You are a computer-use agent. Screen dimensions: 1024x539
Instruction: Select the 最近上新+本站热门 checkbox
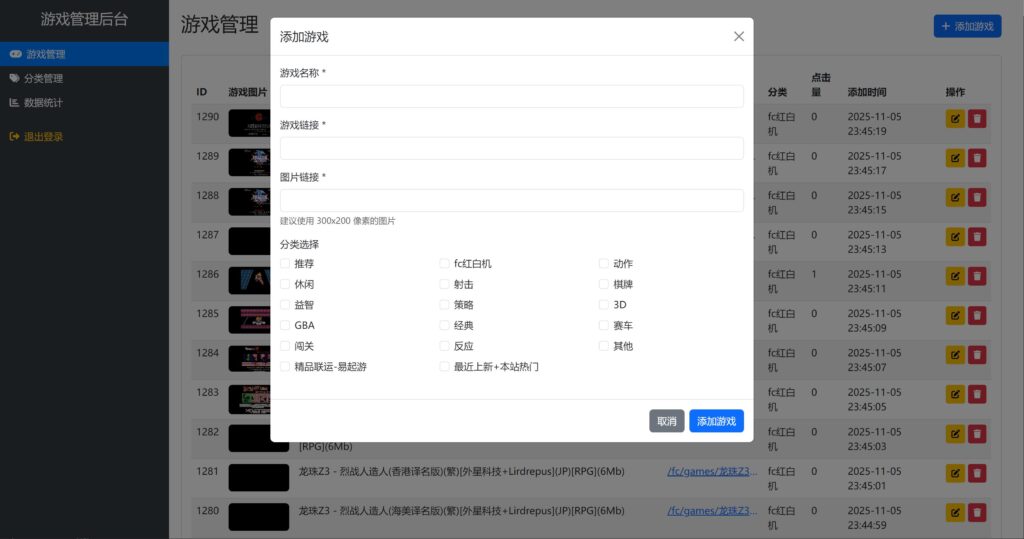pos(444,367)
